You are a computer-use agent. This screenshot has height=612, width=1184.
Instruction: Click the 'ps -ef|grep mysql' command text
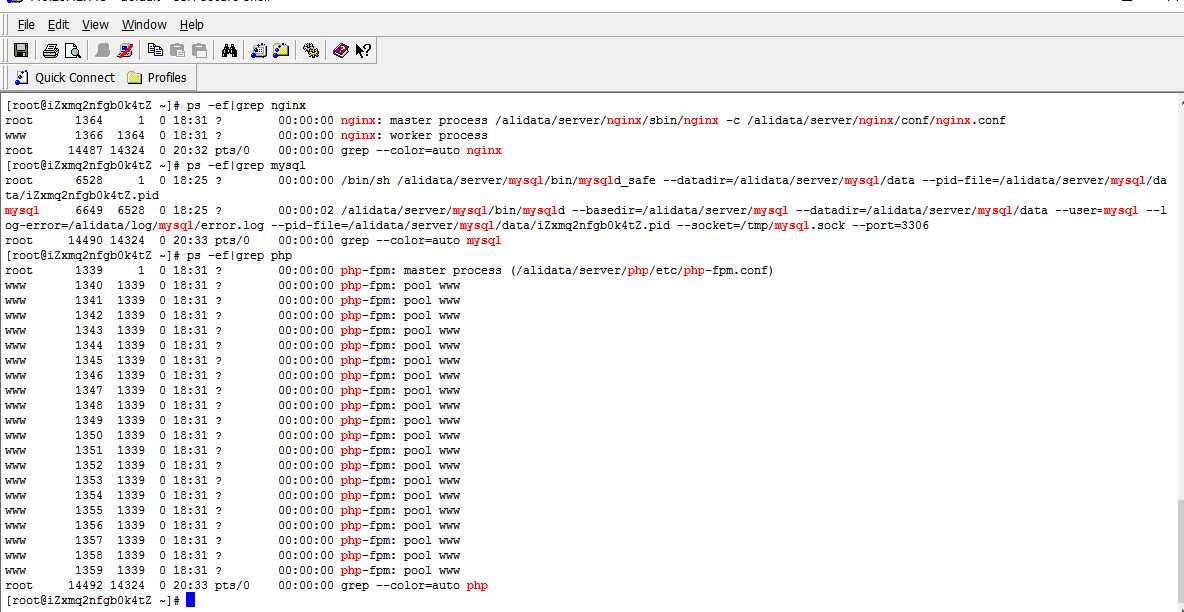(246, 165)
